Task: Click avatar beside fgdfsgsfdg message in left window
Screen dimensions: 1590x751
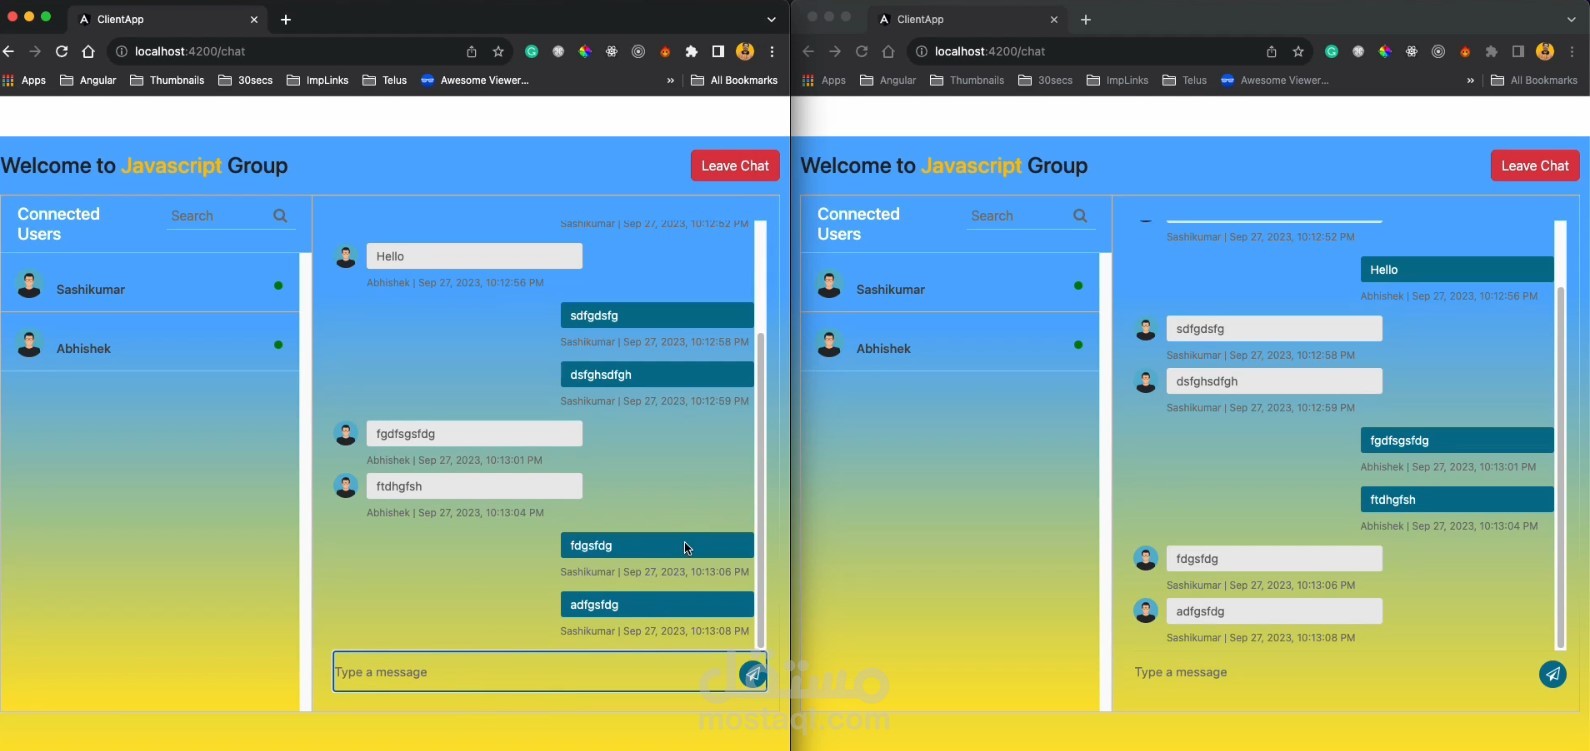Action: coord(346,433)
